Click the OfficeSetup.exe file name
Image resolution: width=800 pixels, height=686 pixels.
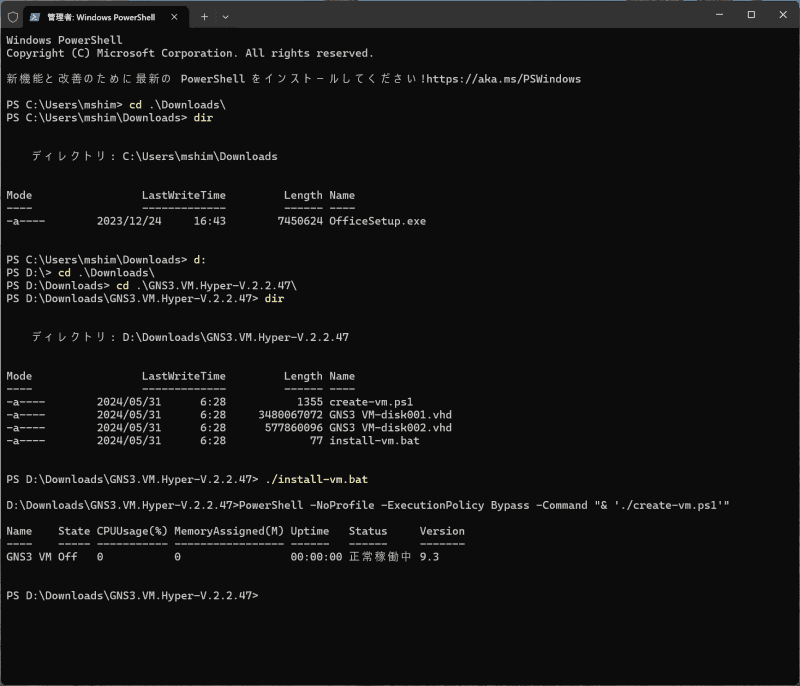click(378, 221)
